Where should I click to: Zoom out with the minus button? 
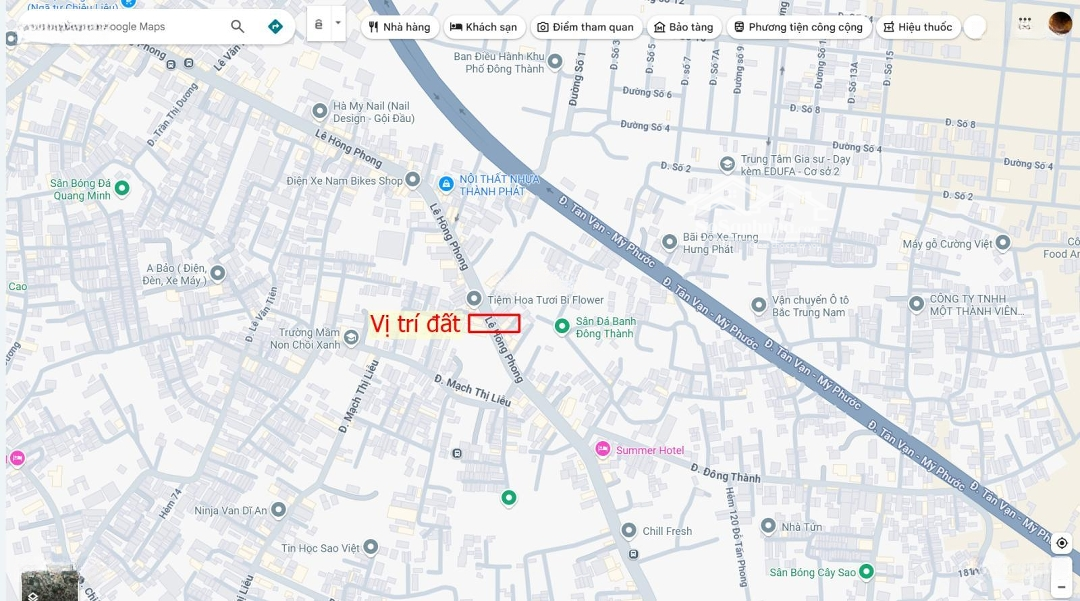(1062, 587)
